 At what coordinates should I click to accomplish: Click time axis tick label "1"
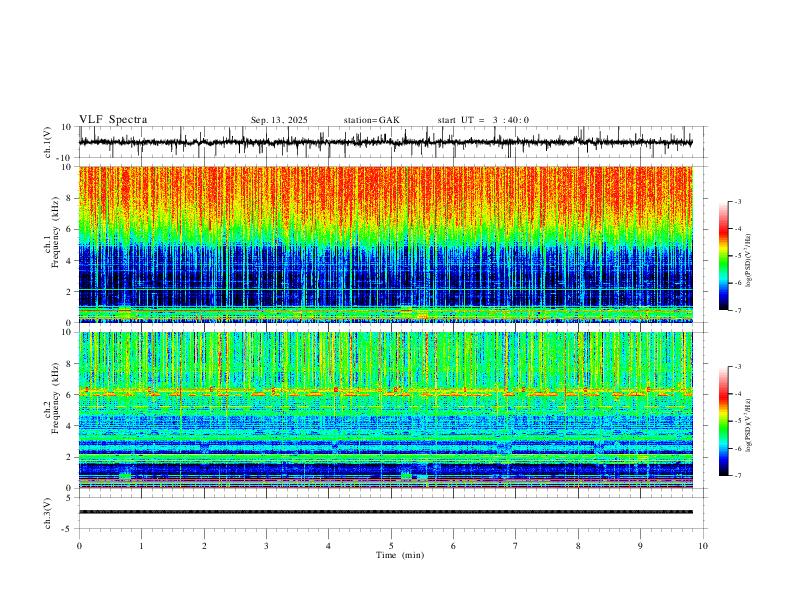coord(141,546)
